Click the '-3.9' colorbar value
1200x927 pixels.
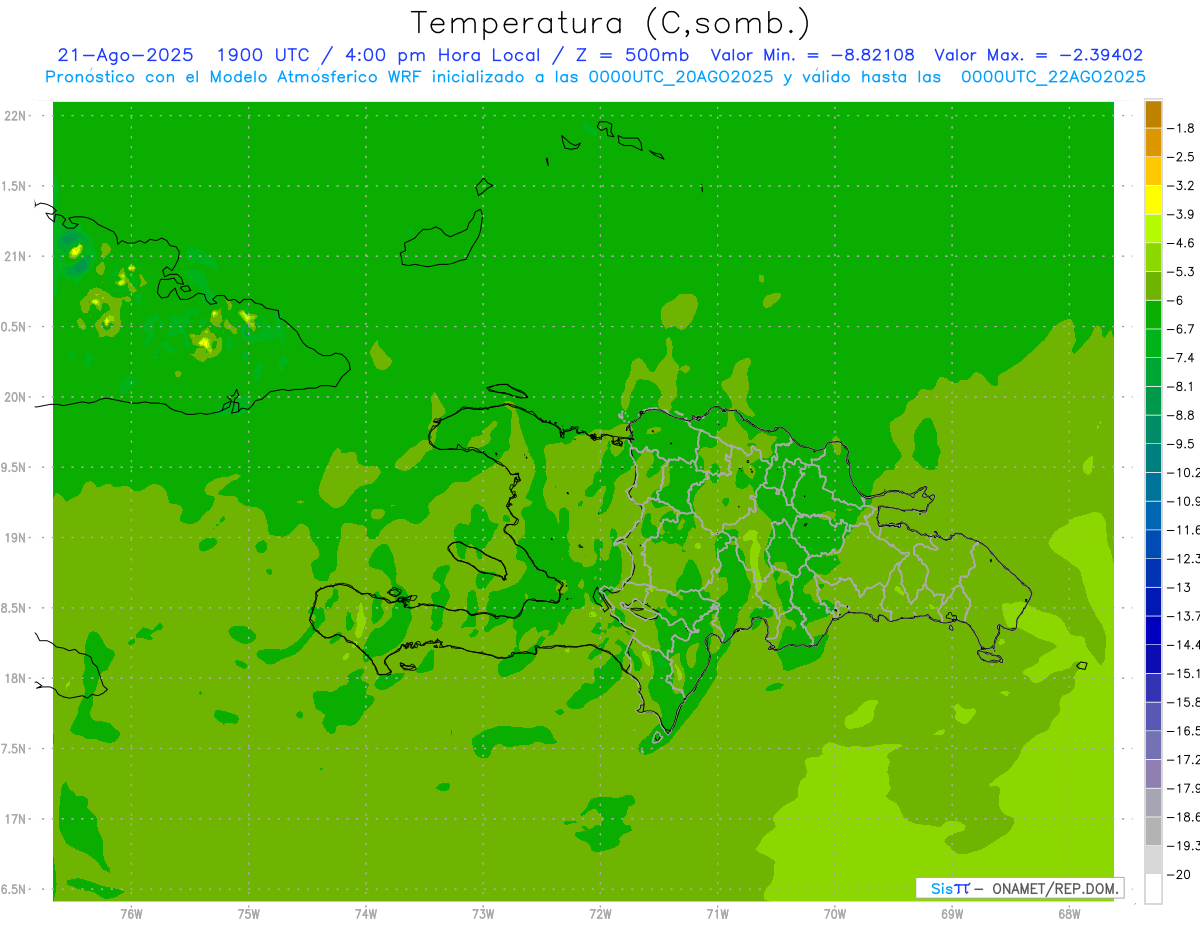point(1181,214)
